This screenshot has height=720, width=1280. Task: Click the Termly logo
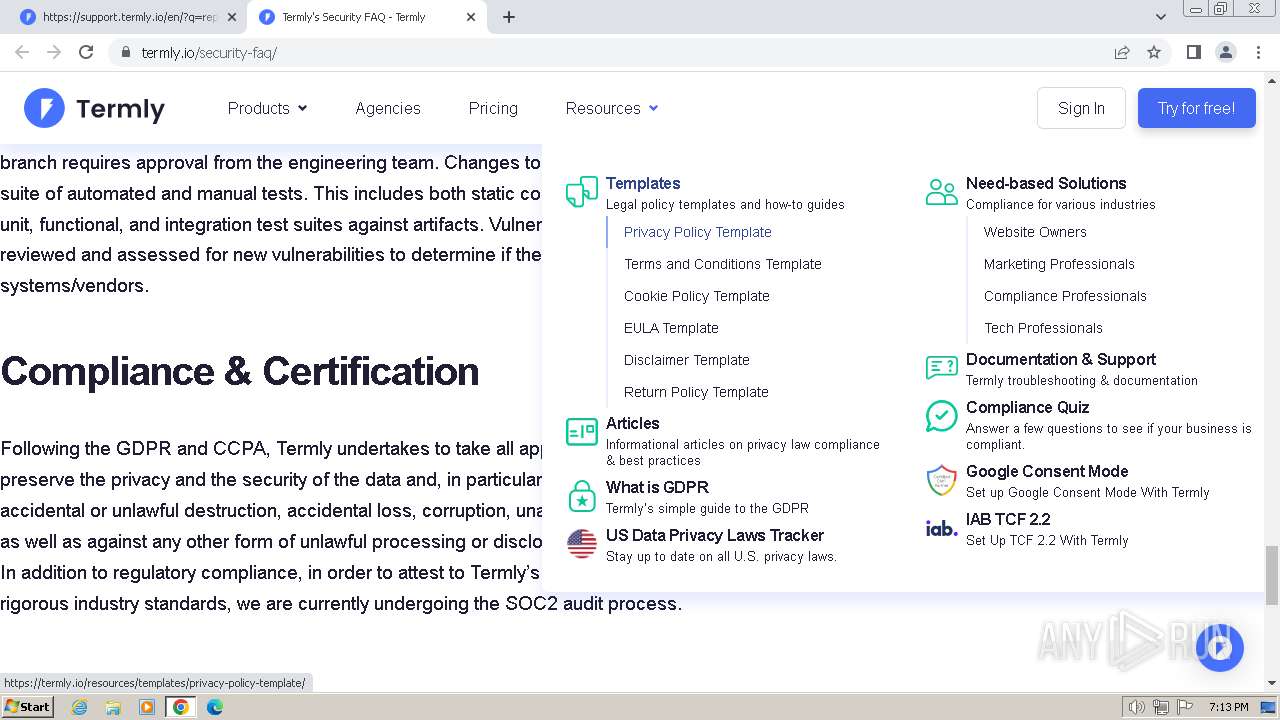(x=95, y=108)
